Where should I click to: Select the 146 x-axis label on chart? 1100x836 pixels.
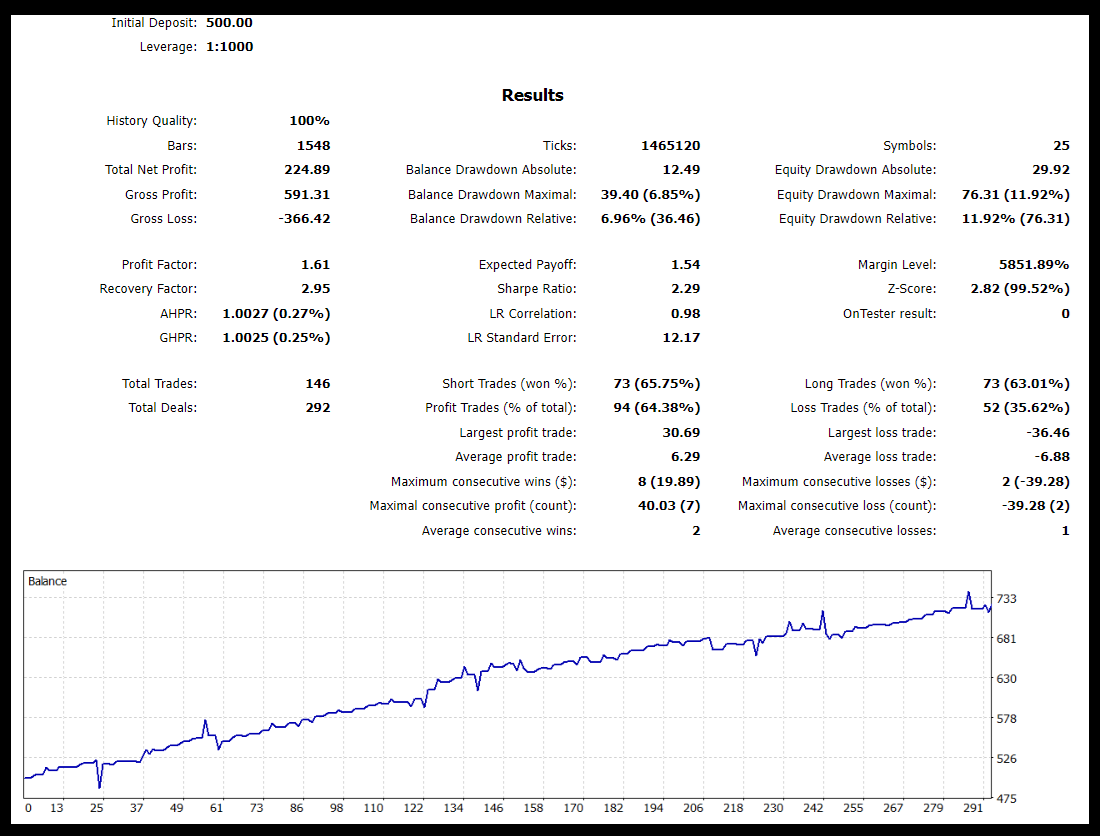(x=493, y=809)
